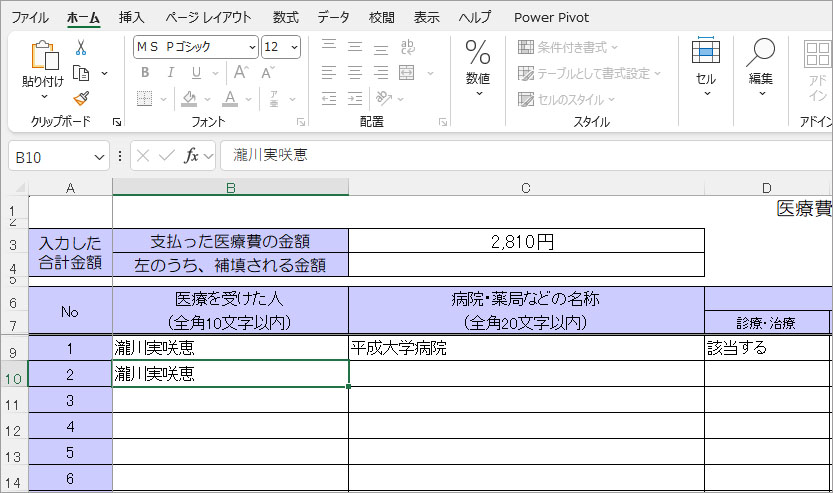Decrease indent
Image resolution: width=833 pixels, height=493 pixels.
(x=329, y=98)
